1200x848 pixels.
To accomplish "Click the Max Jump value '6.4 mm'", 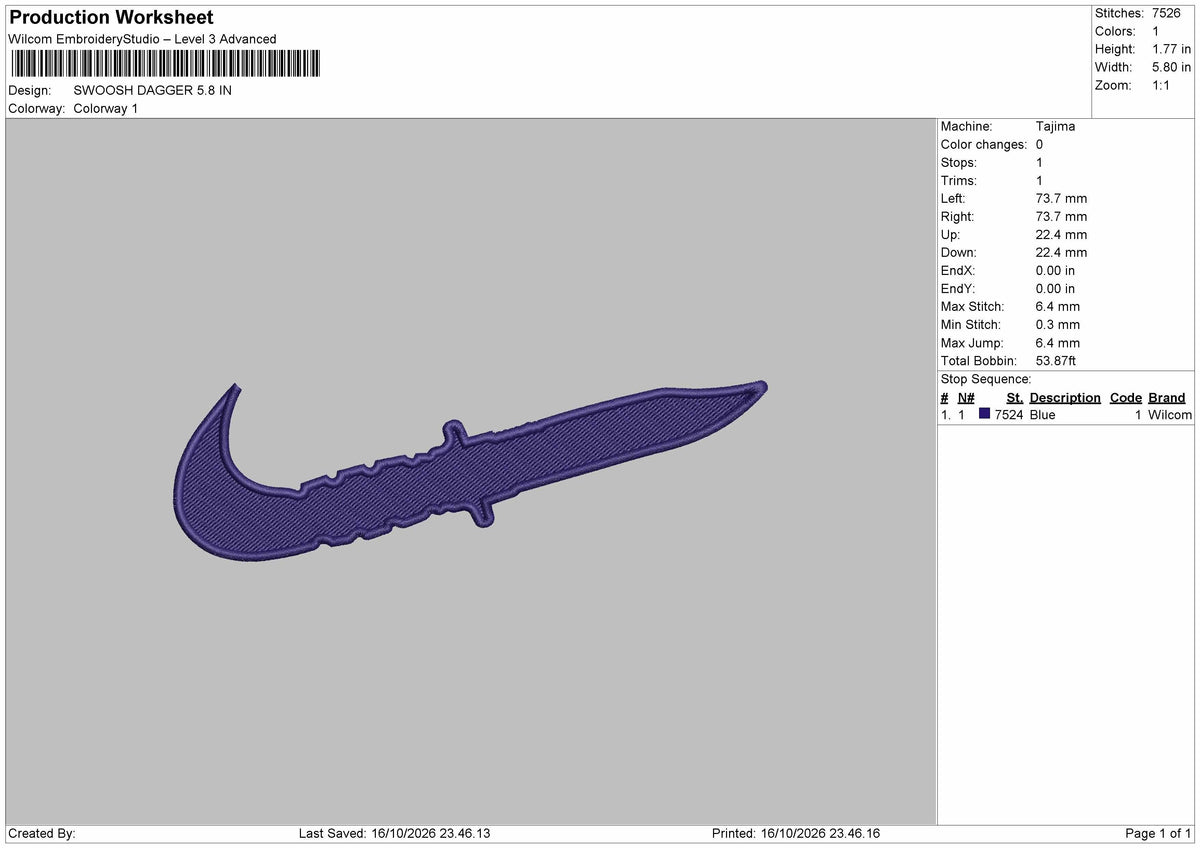I will (1058, 343).
